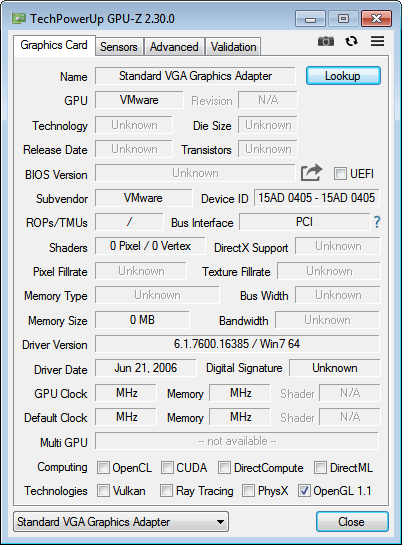Viewport: 402px width, 545px height.
Task: Click the refresh arrows icon
Action: pos(351,41)
